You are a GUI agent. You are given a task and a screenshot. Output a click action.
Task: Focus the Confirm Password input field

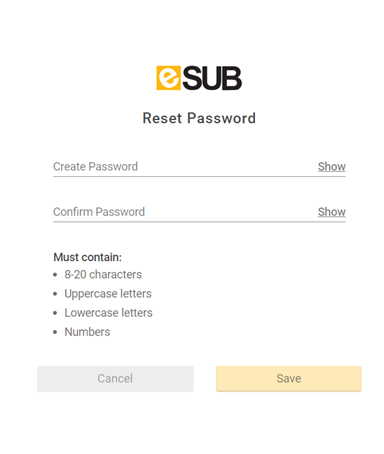click(x=183, y=212)
